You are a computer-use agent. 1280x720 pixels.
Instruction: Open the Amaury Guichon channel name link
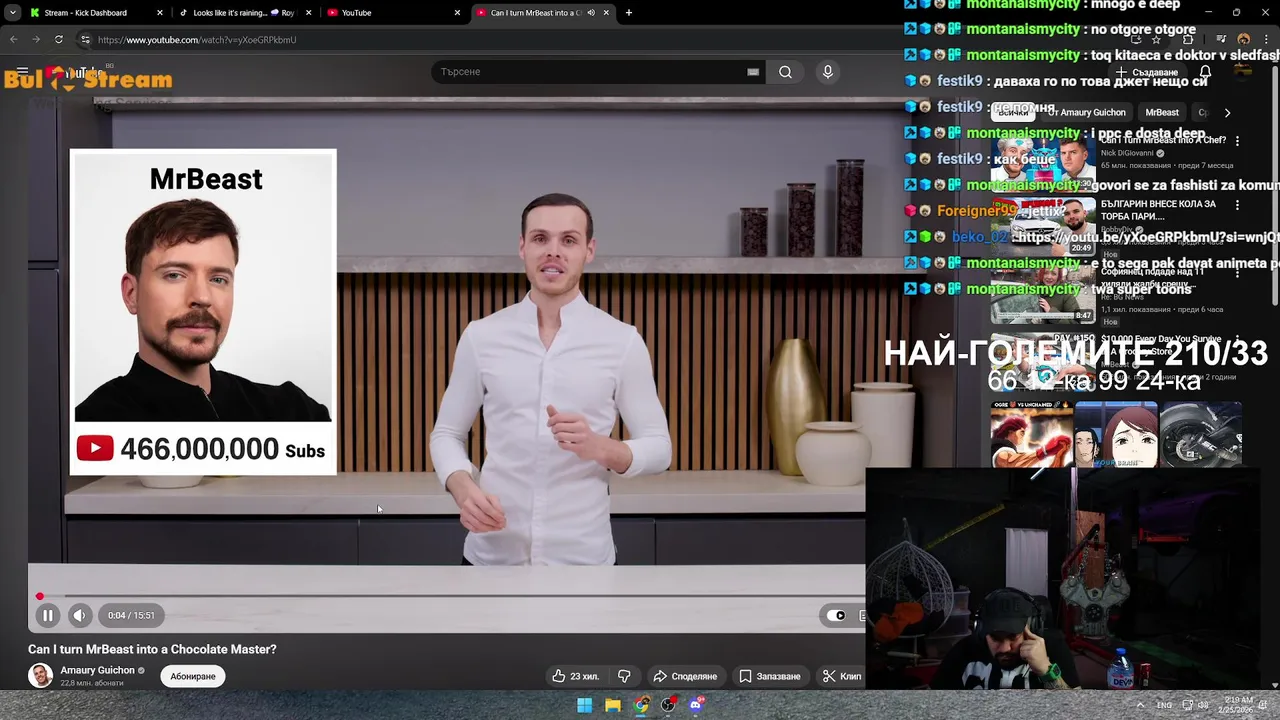pyautogui.click(x=97, y=670)
